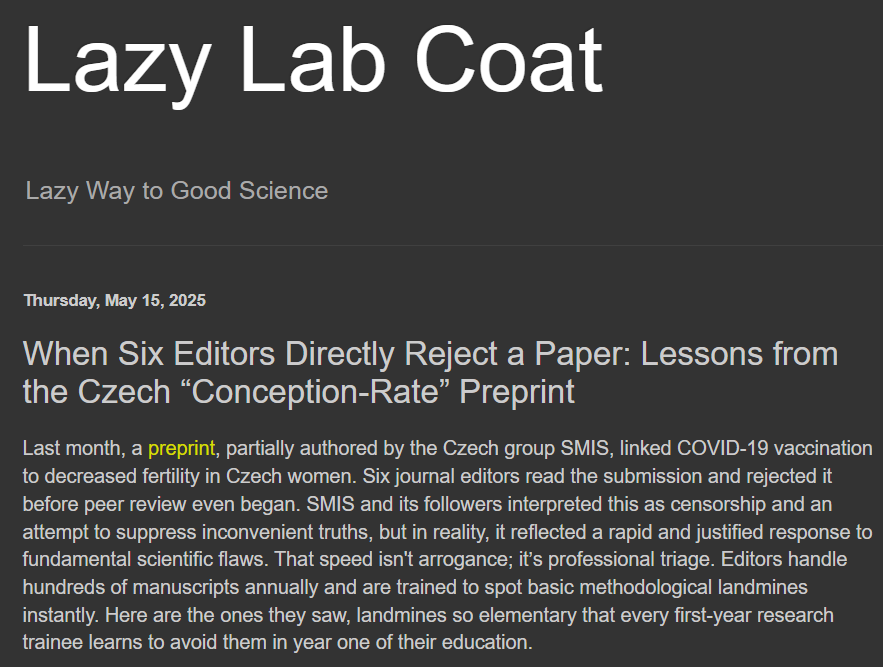Click the word "Coat" in the blog header
The image size is (883, 667).
point(510,60)
